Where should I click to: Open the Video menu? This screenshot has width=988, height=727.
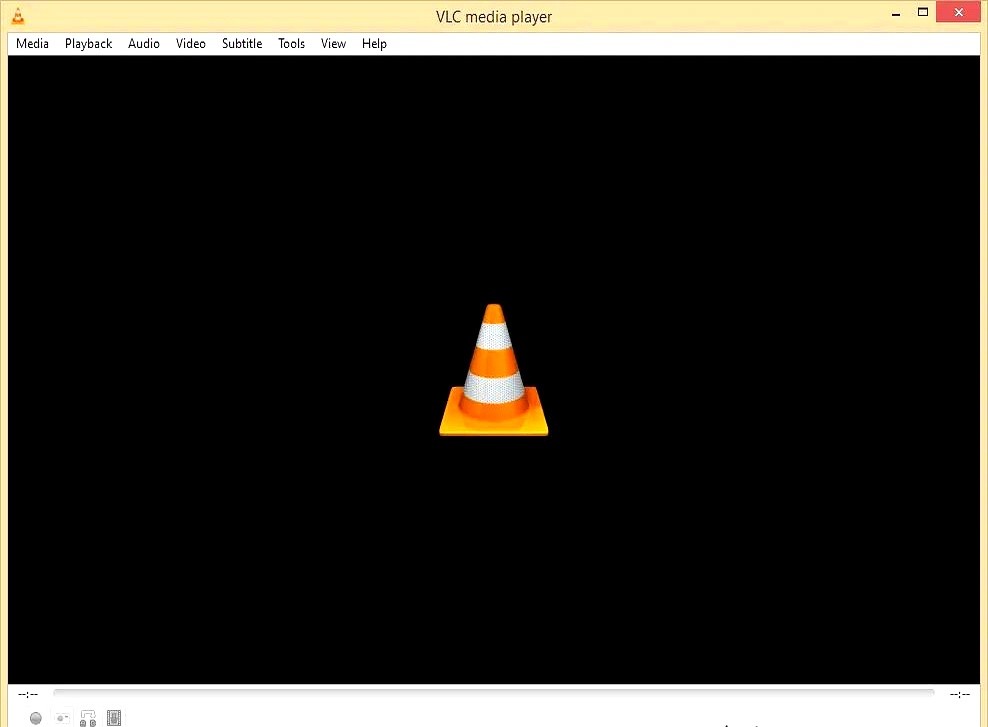[190, 43]
